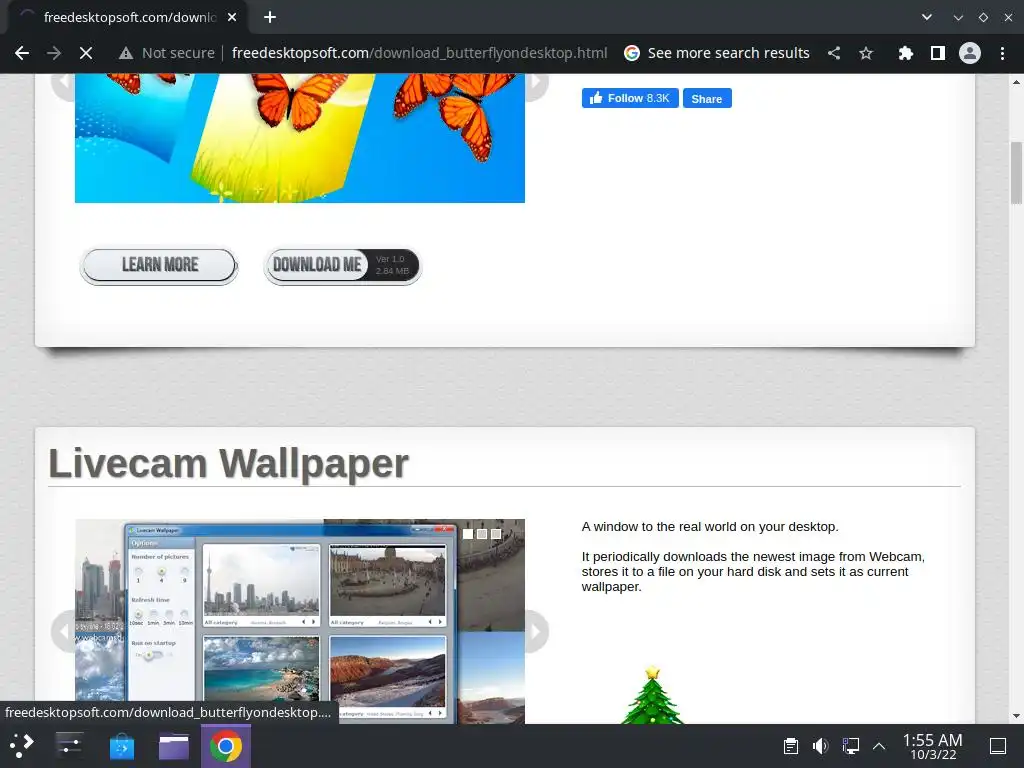Open the tab search dropdown
This screenshot has height=768, width=1024.
pos(927,17)
